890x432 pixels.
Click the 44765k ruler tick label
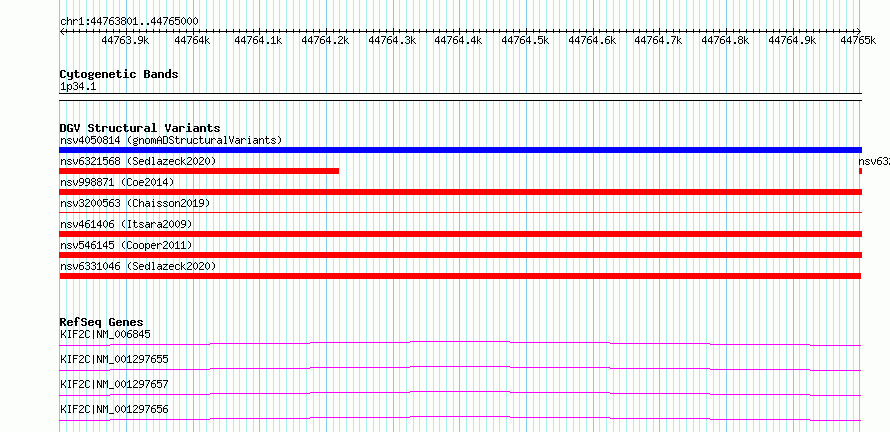coord(858,40)
